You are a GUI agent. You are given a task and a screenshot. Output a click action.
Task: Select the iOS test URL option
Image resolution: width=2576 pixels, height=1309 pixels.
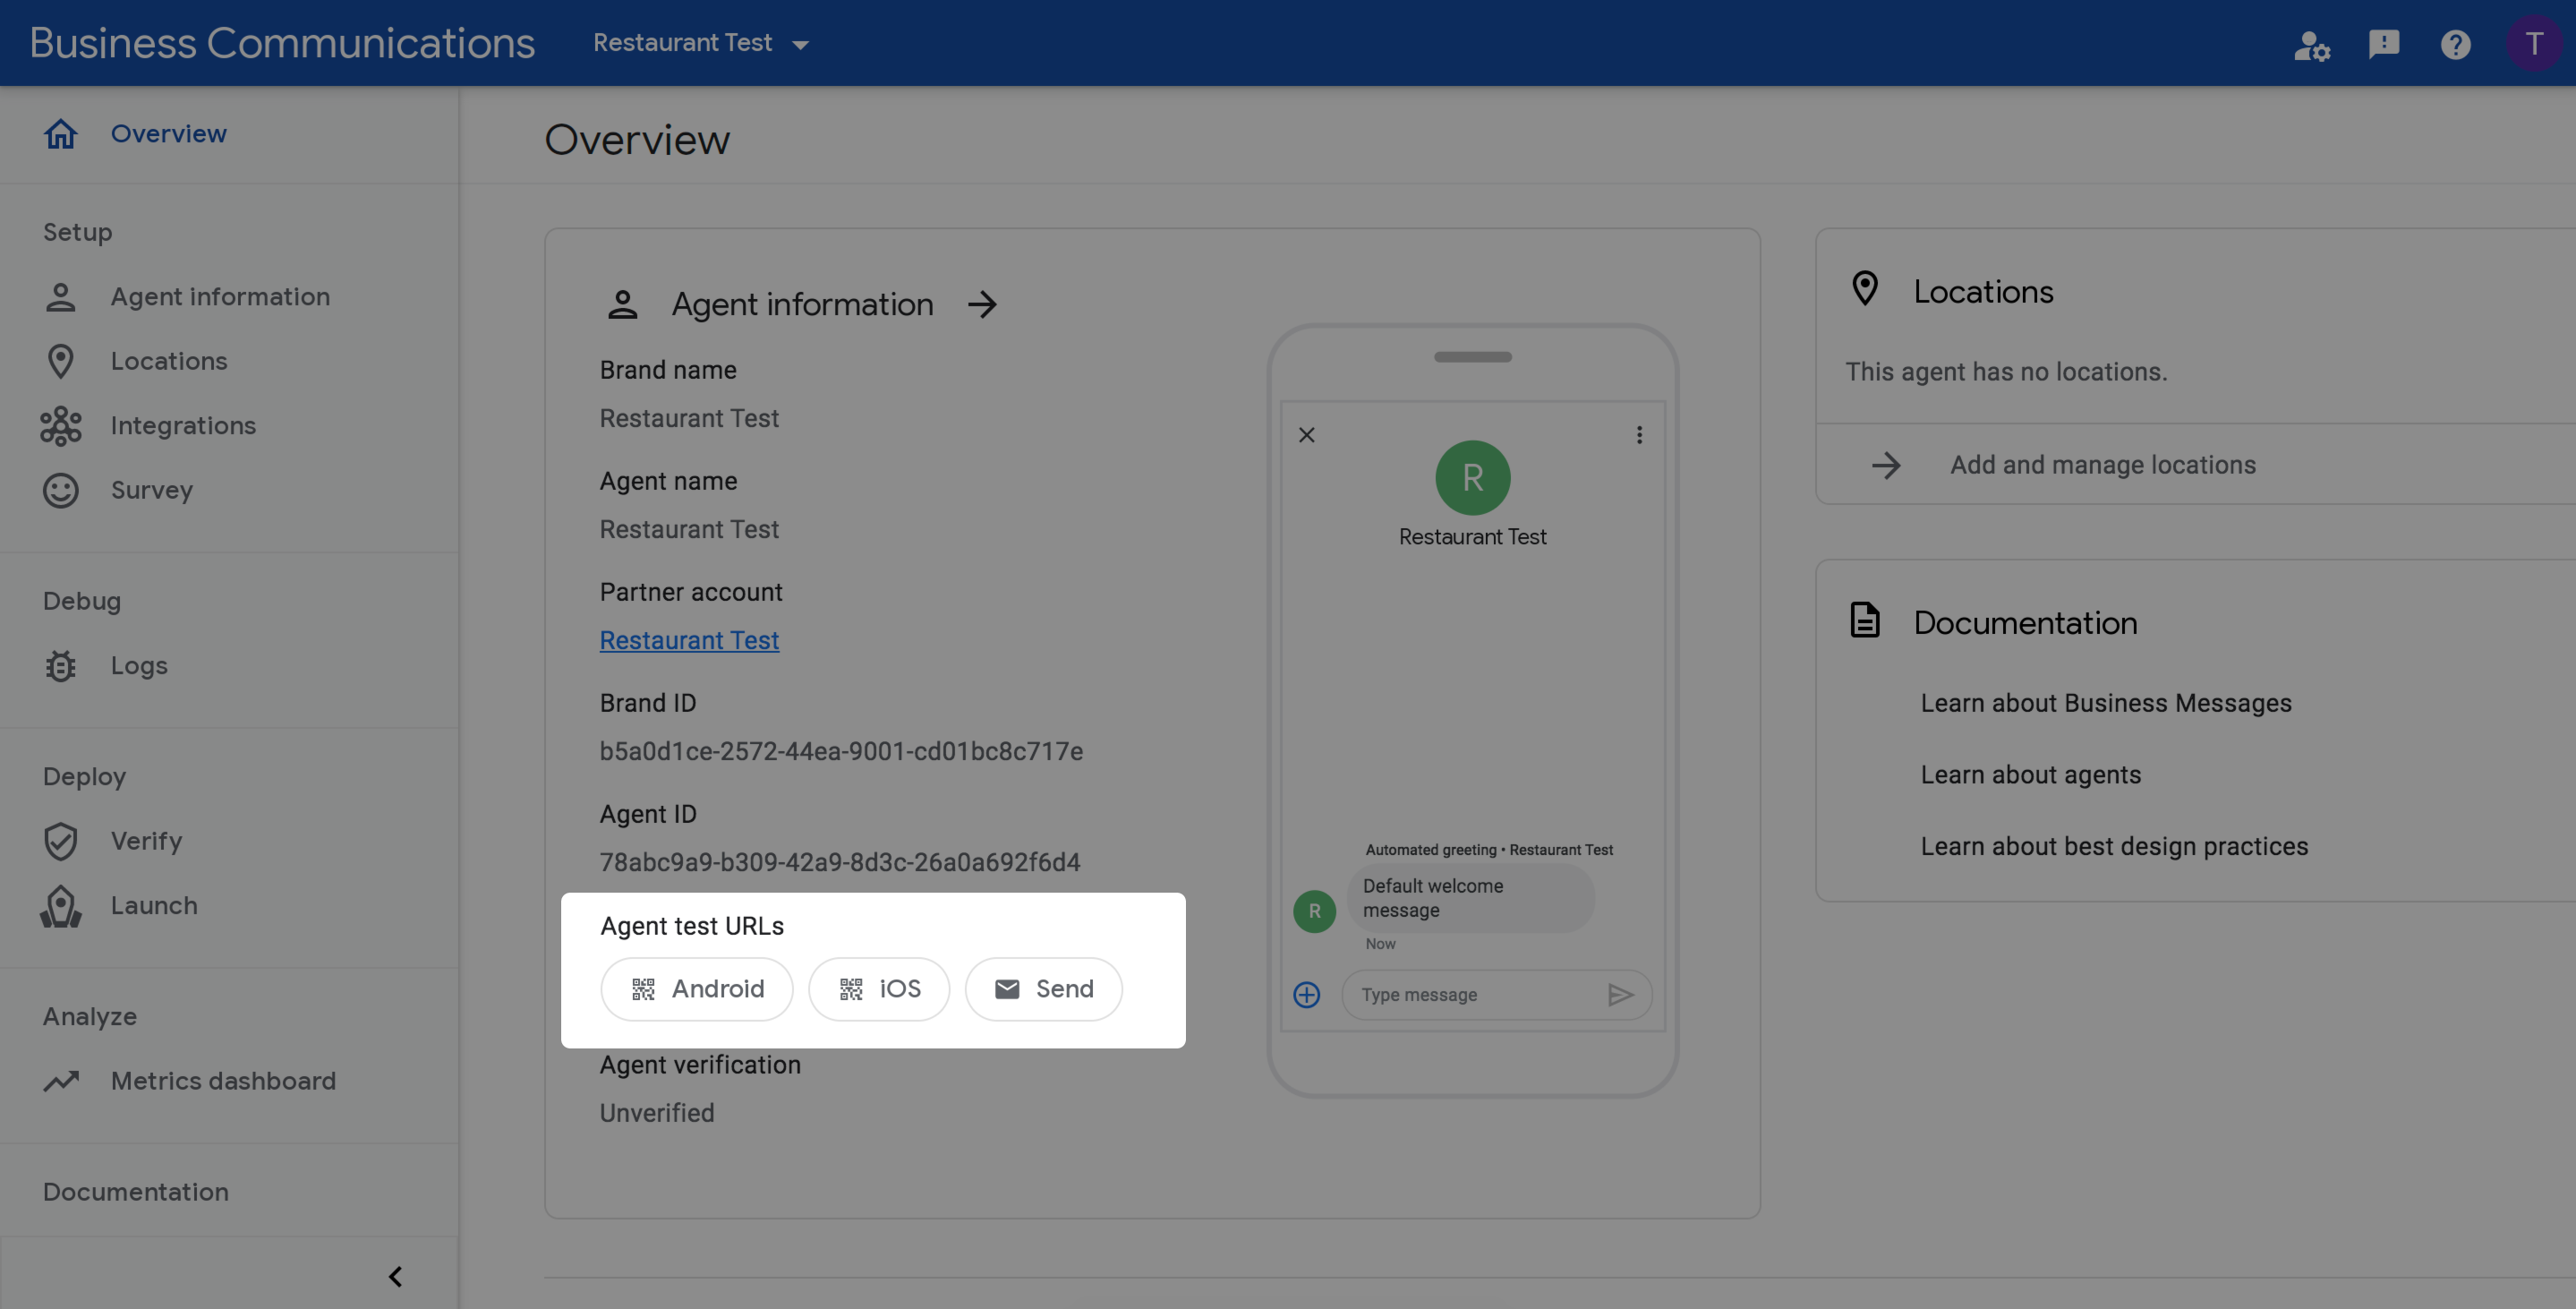tap(877, 988)
